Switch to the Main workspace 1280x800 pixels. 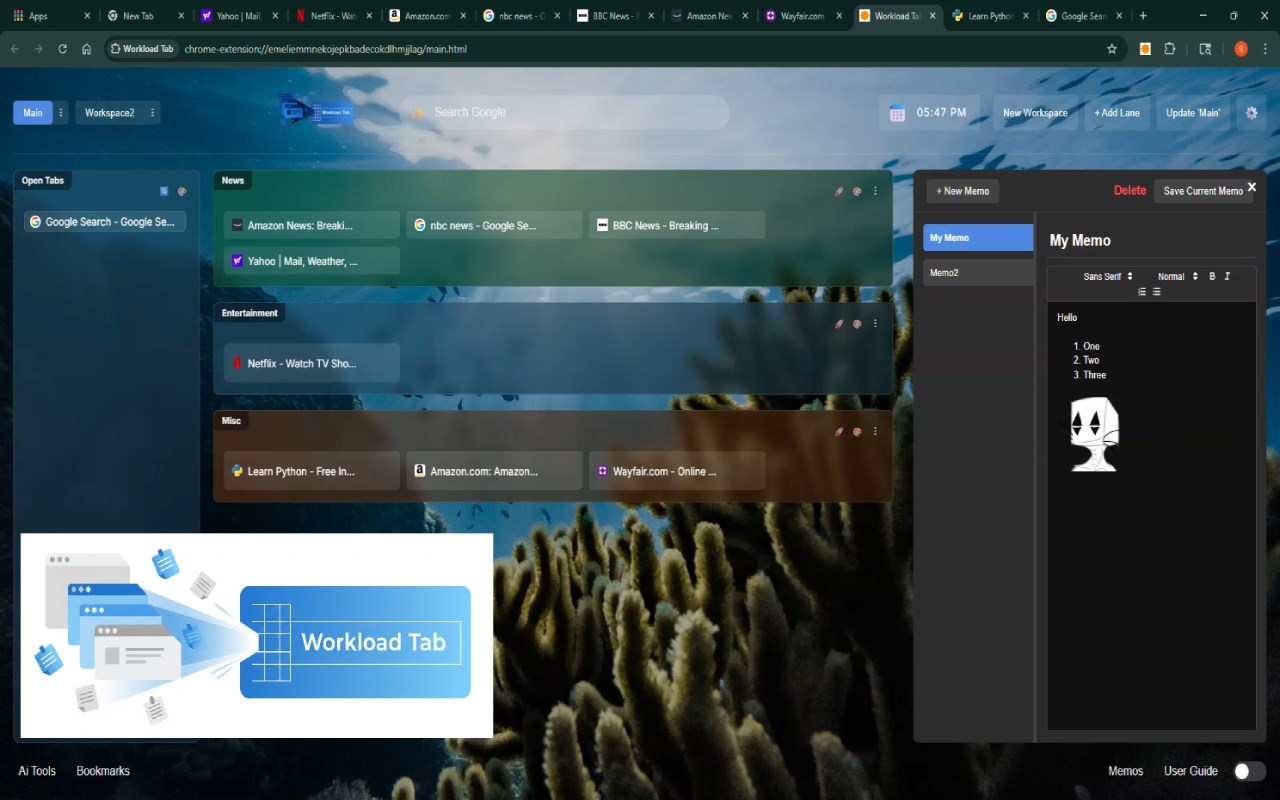(x=33, y=113)
